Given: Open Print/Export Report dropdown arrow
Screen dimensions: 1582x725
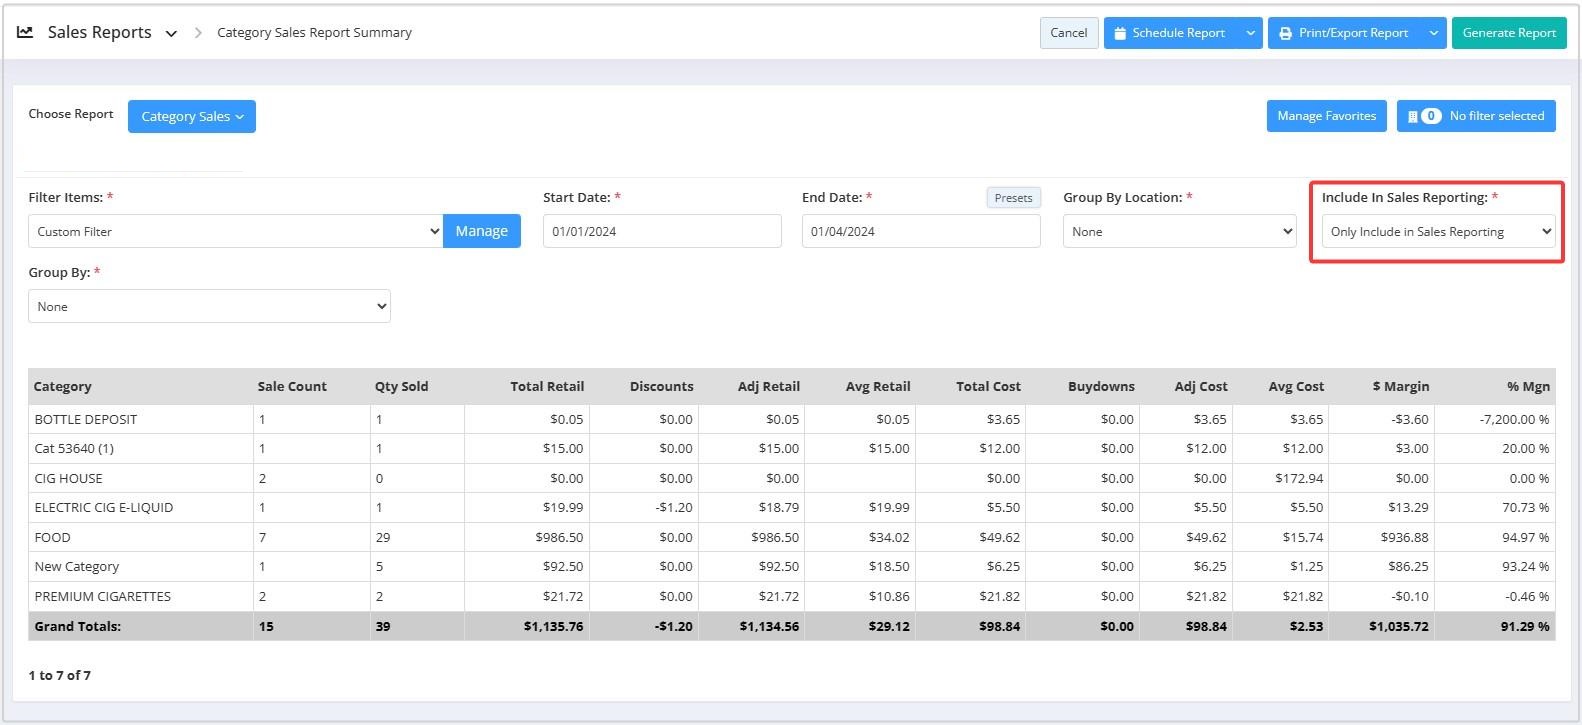Looking at the screenshot, I should click(1433, 33).
